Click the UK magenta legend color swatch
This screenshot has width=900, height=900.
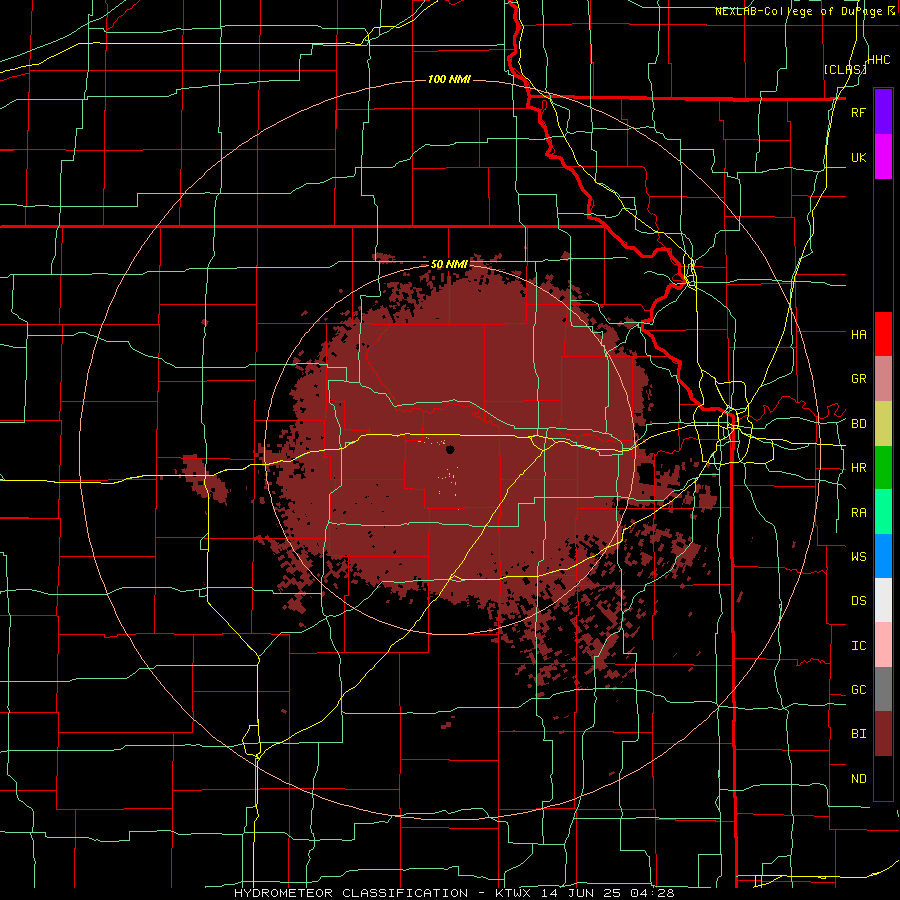point(883,157)
